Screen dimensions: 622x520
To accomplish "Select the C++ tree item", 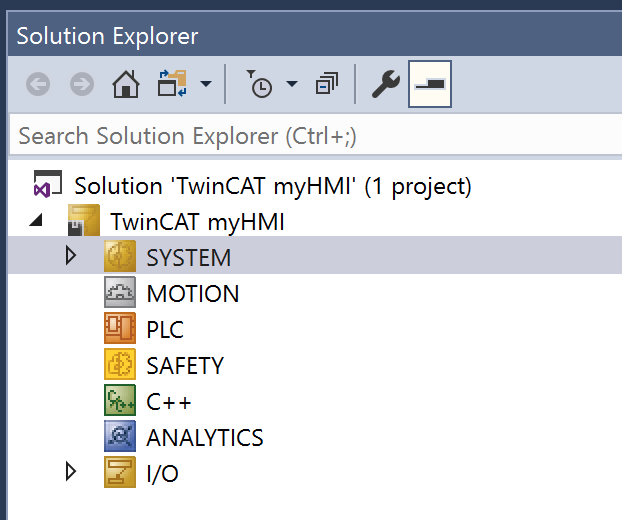I will click(x=169, y=402).
